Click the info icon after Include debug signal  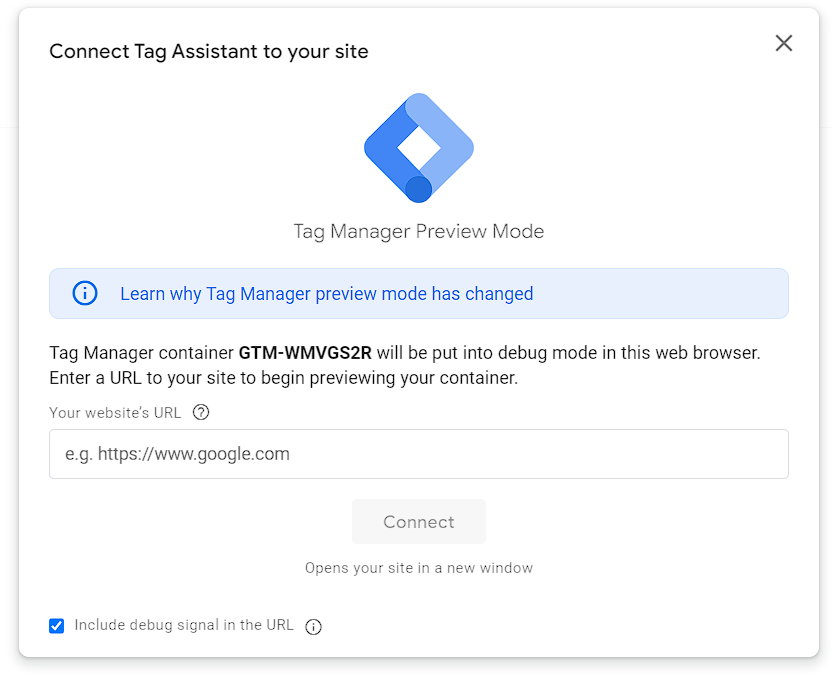312,625
